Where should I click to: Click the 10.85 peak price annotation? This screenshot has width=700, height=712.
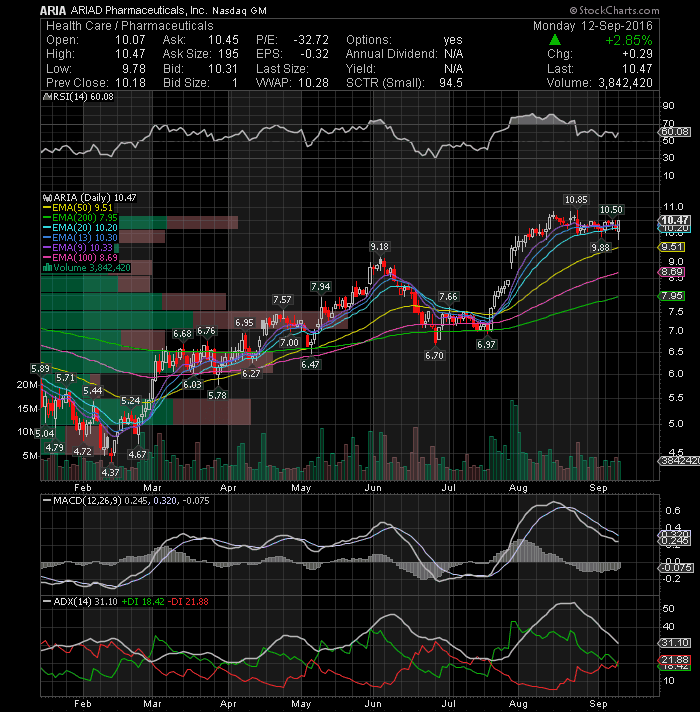click(576, 199)
